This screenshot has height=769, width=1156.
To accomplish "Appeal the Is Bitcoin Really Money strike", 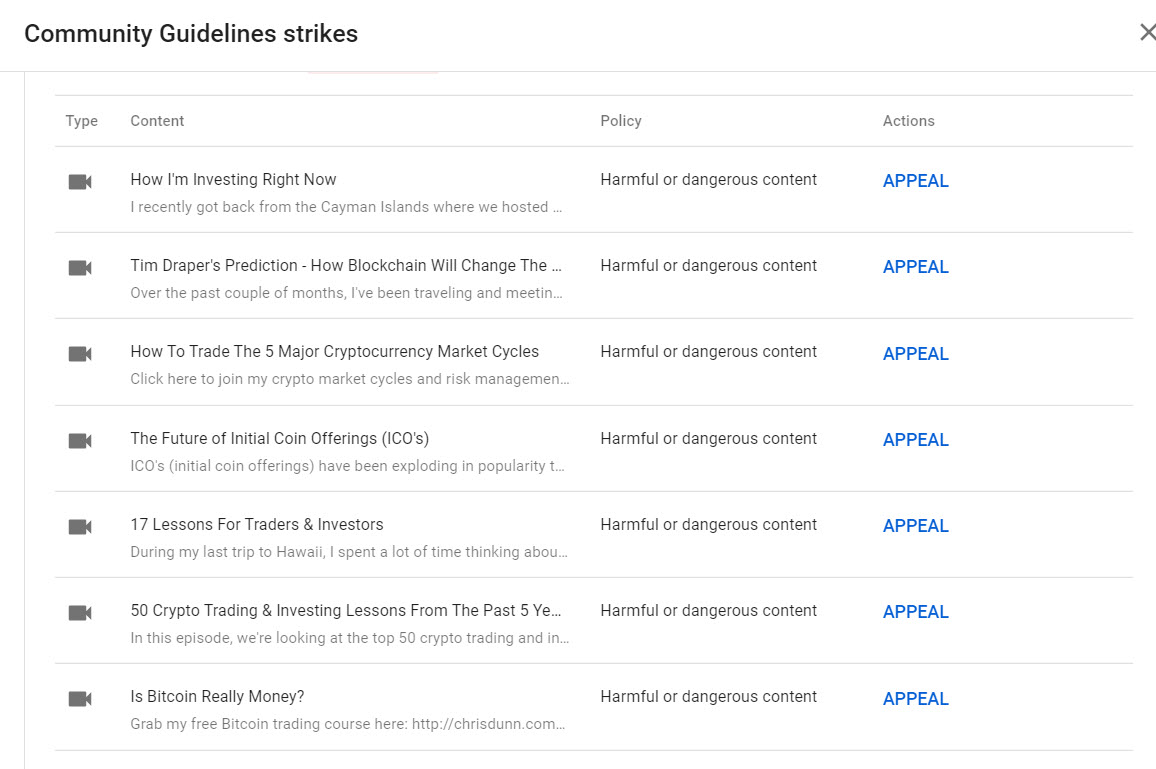I will point(915,699).
